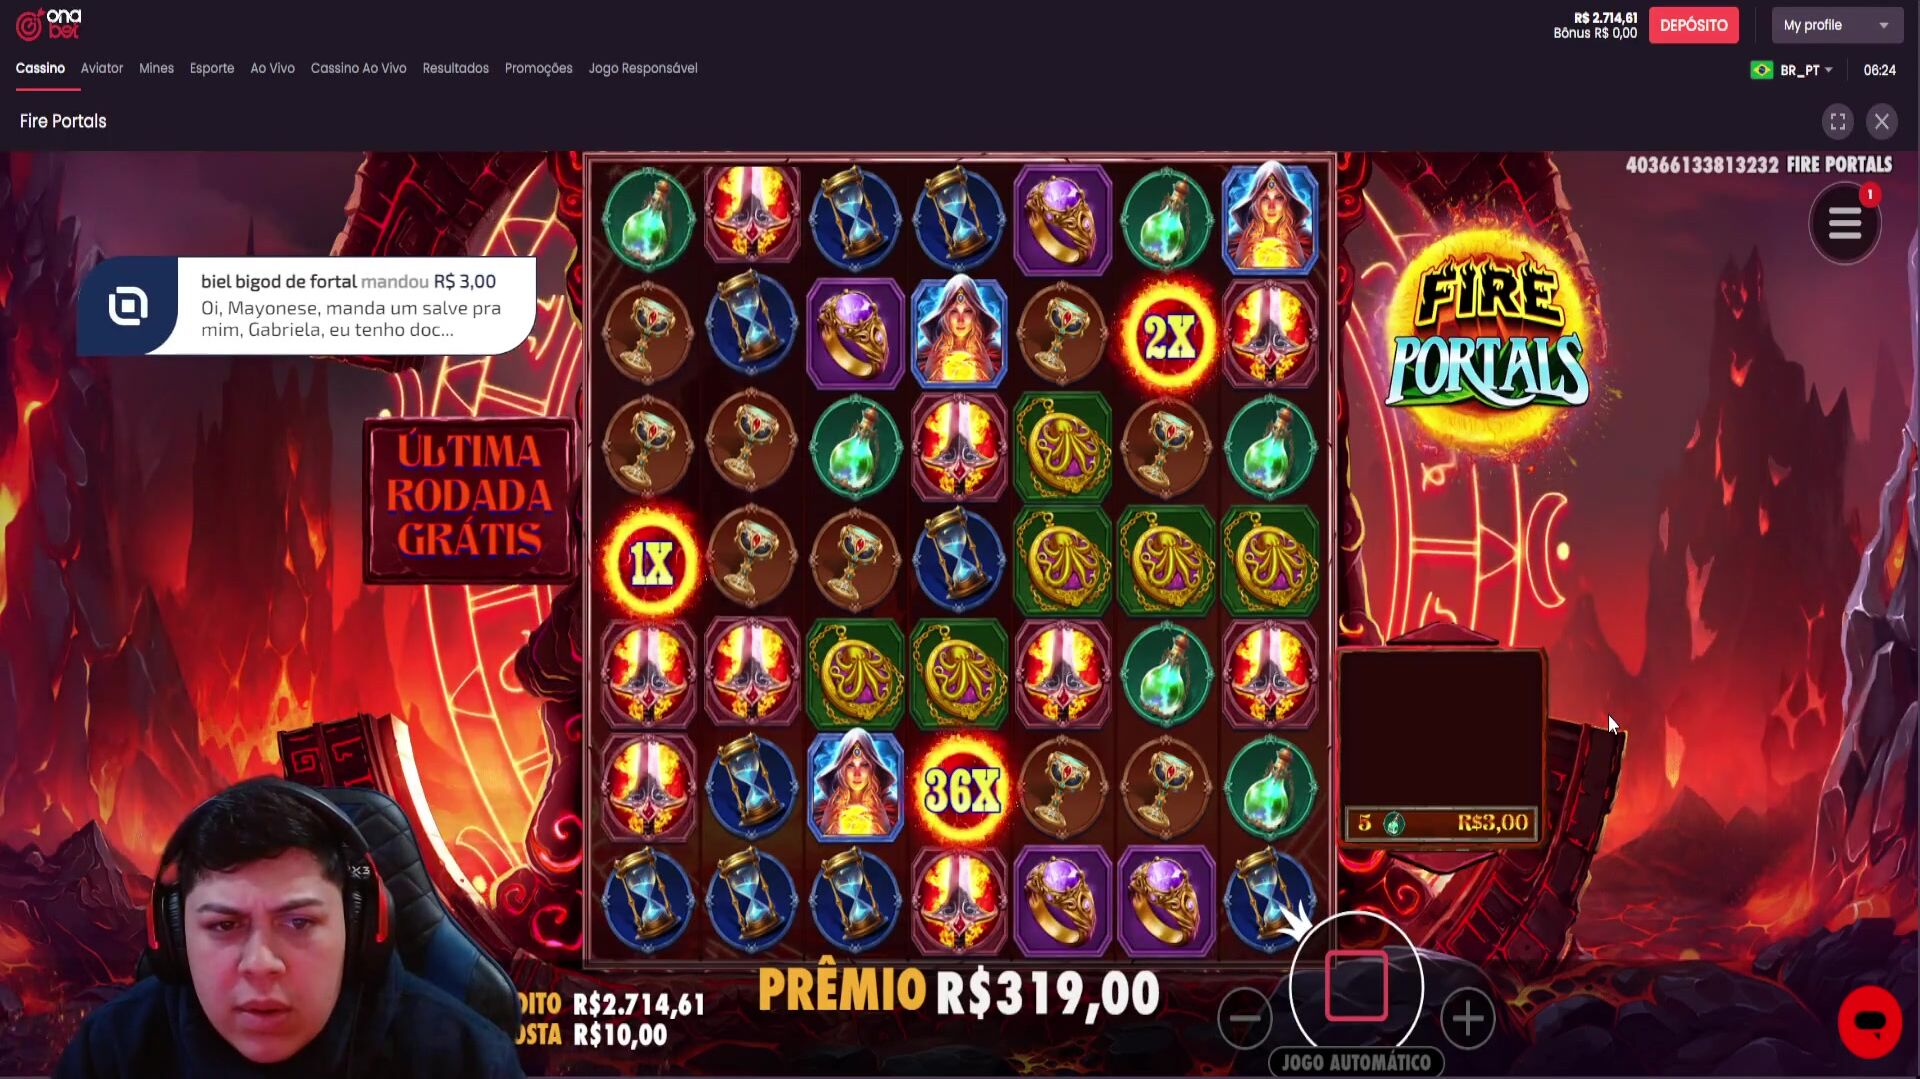The image size is (1920, 1079).
Task: Go to the Cassino Ao Vivo tab
Action: (358, 68)
